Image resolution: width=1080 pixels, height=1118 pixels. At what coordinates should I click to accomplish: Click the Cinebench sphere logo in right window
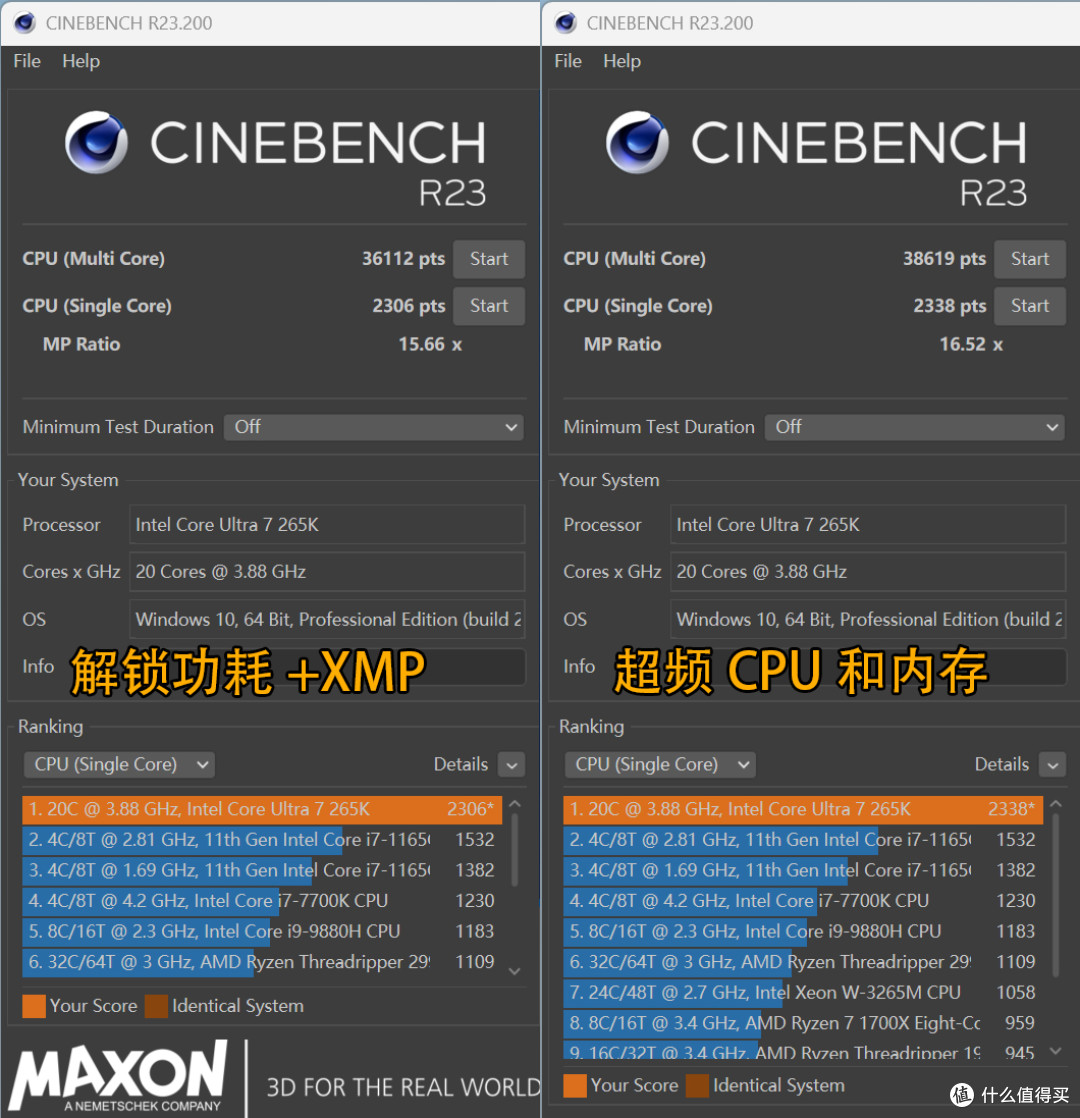pos(637,142)
